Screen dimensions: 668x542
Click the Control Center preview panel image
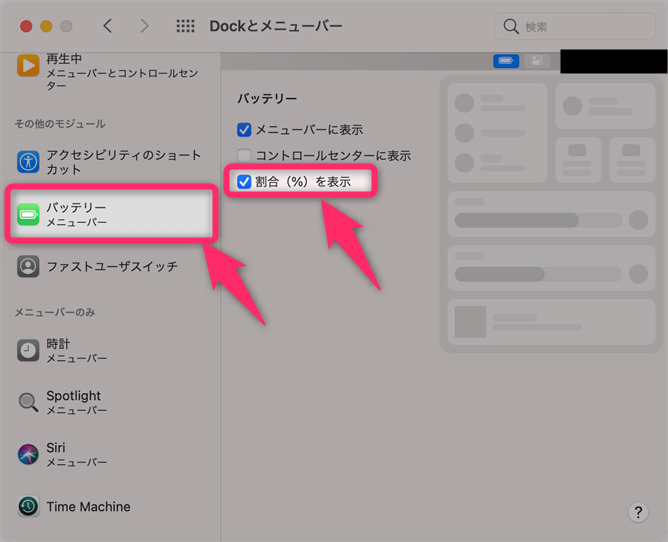point(551,215)
